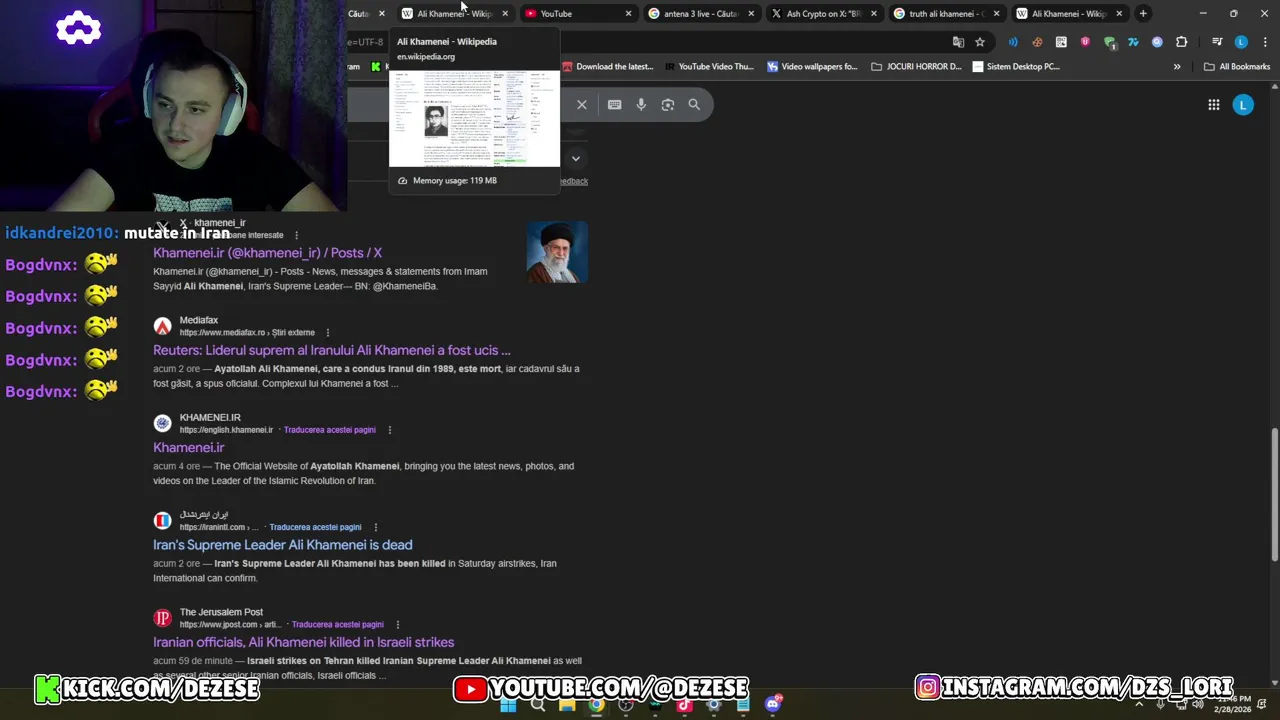Click the Khamenei portrait thumbnail in results
Viewport: 1280px width, 720px height.
pyautogui.click(x=557, y=252)
